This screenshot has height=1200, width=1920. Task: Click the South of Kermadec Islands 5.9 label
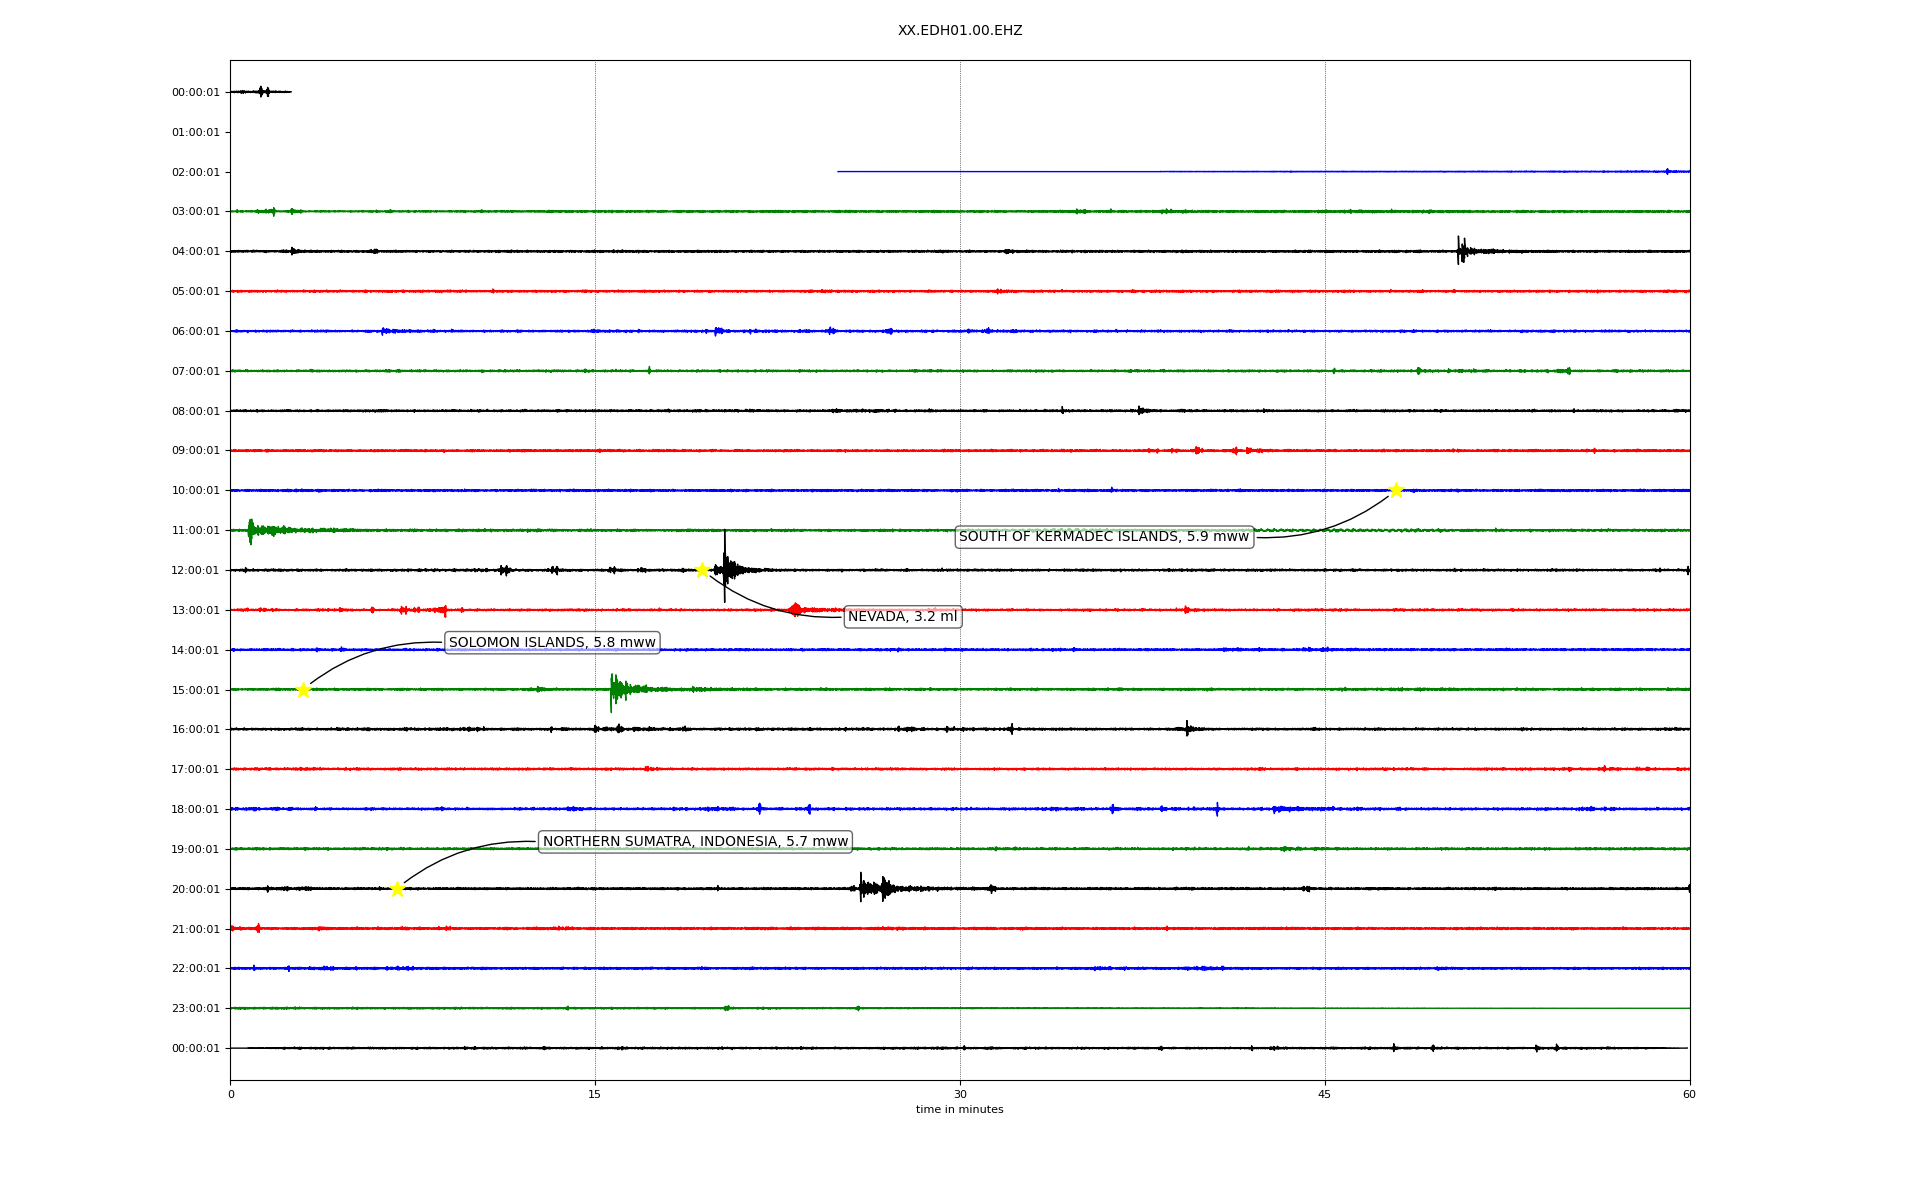[1104, 537]
